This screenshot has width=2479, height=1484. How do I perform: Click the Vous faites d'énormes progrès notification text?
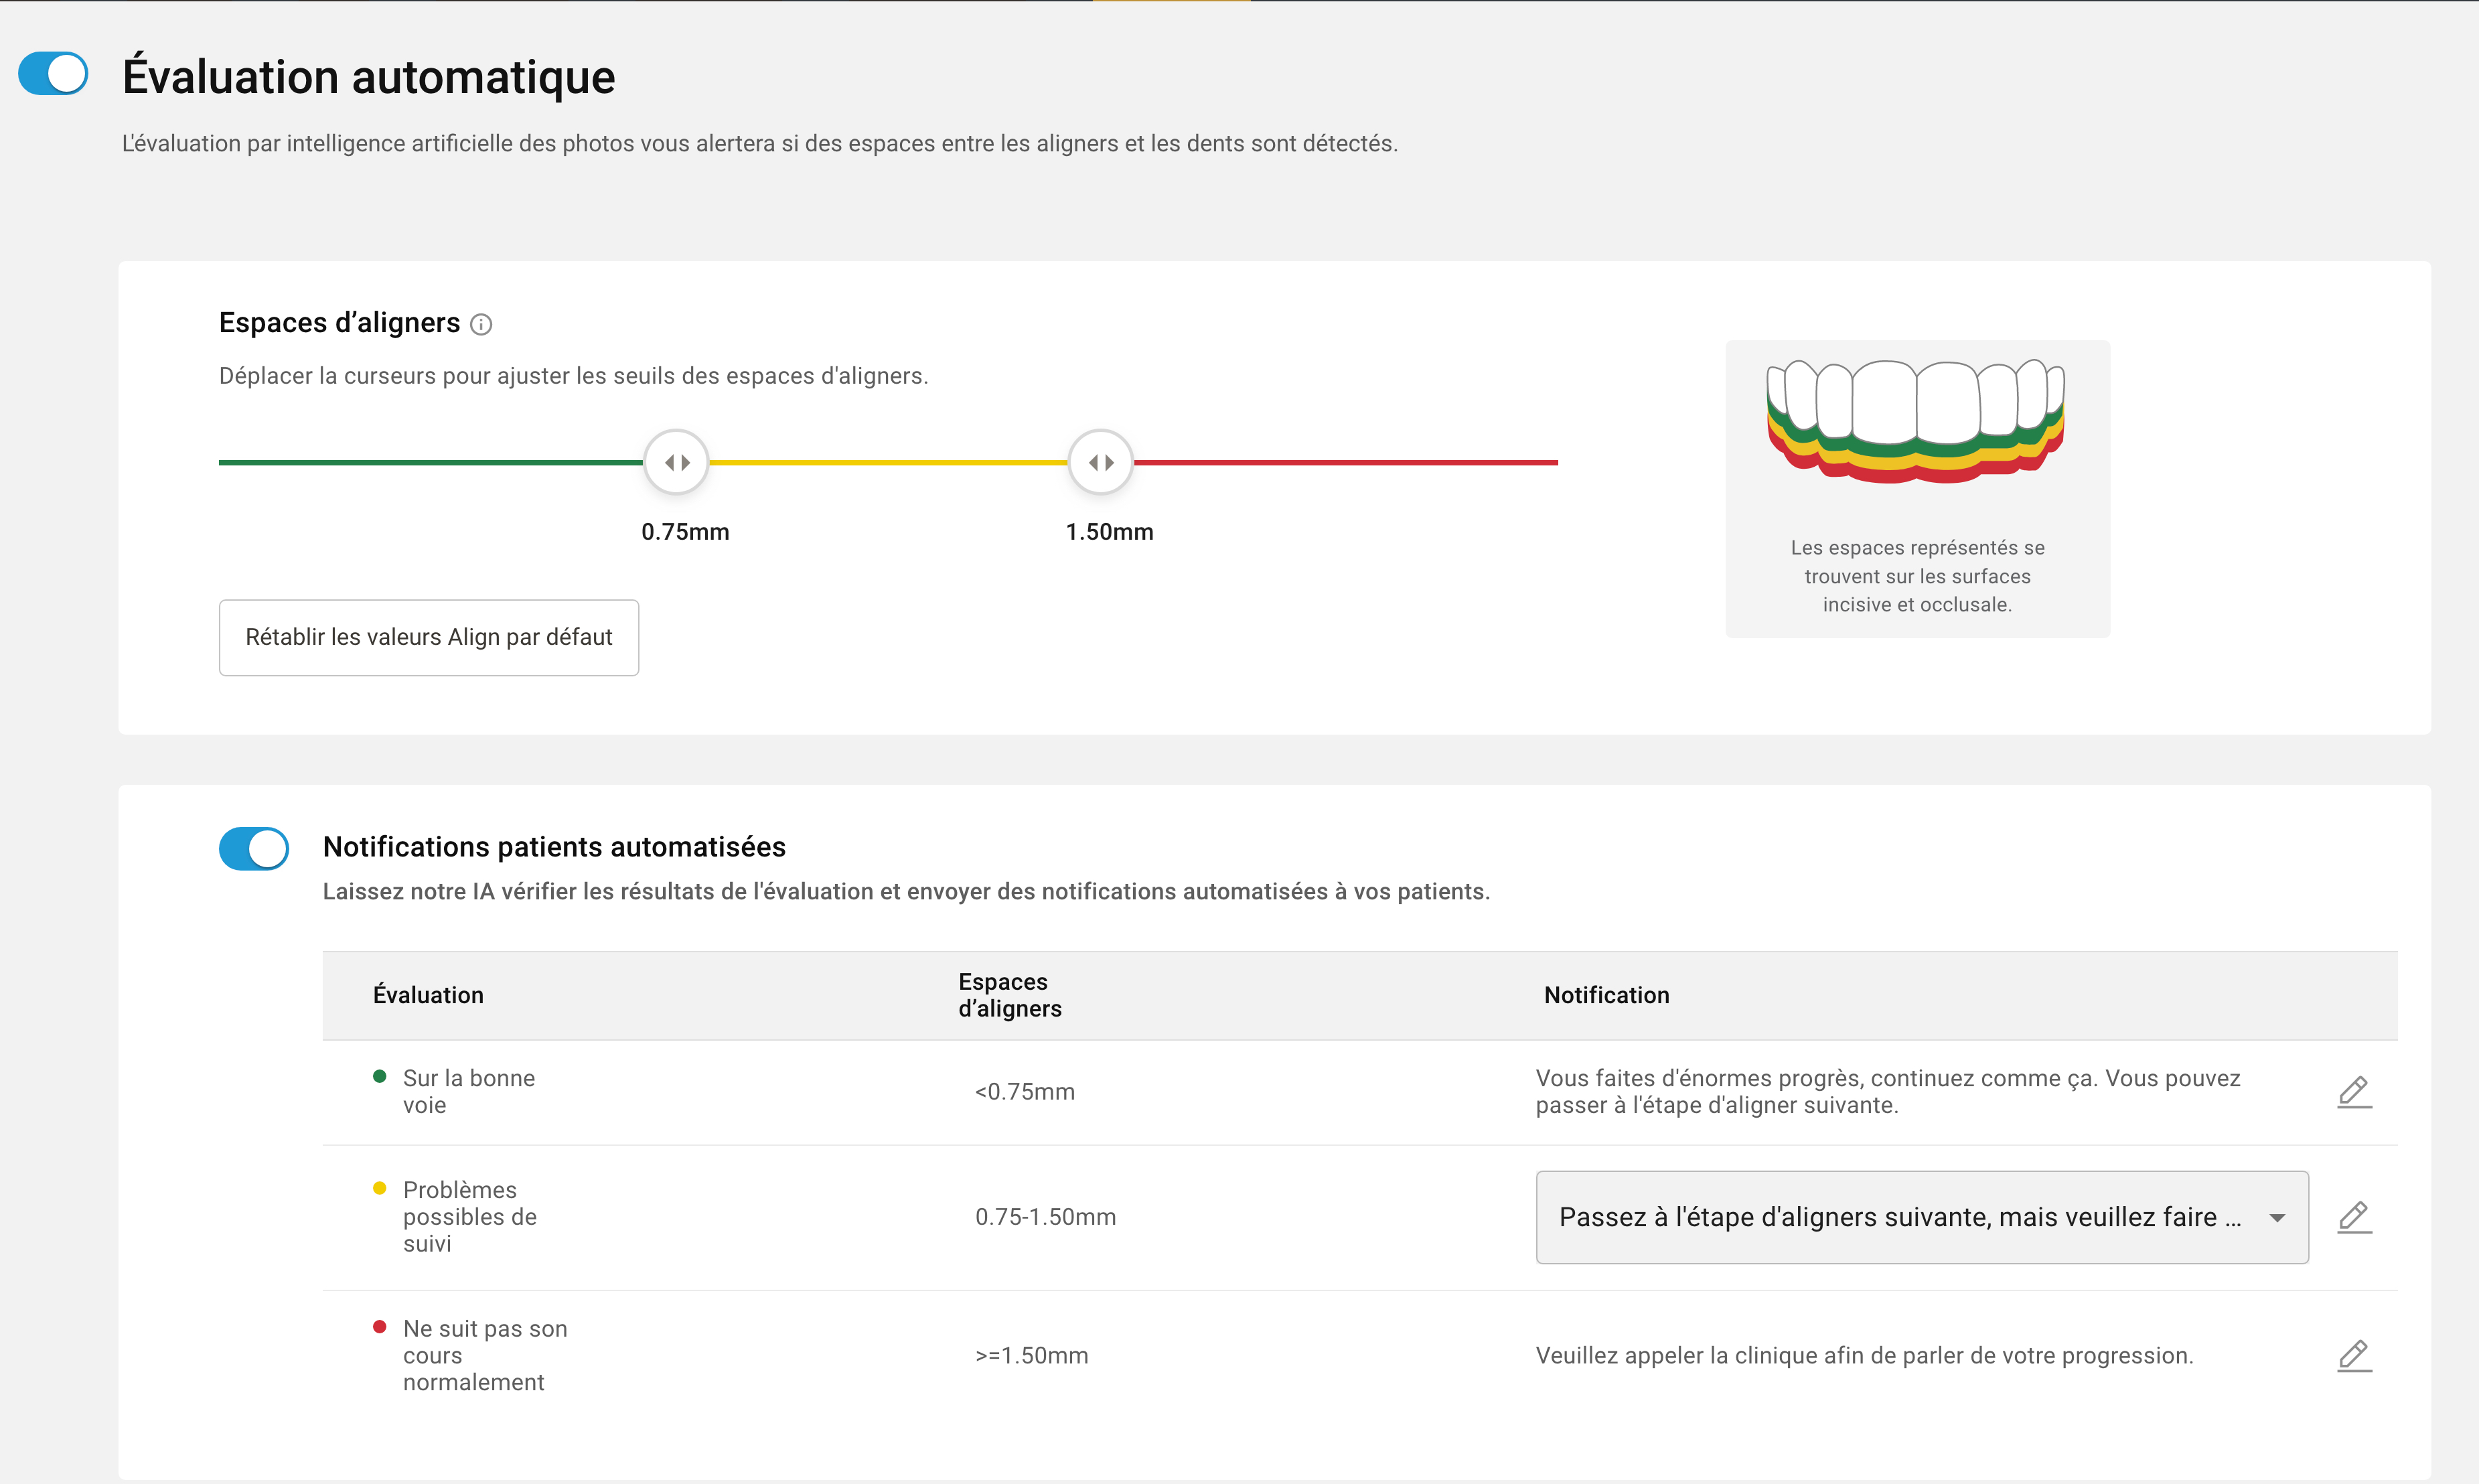click(x=1888, y=1092)
